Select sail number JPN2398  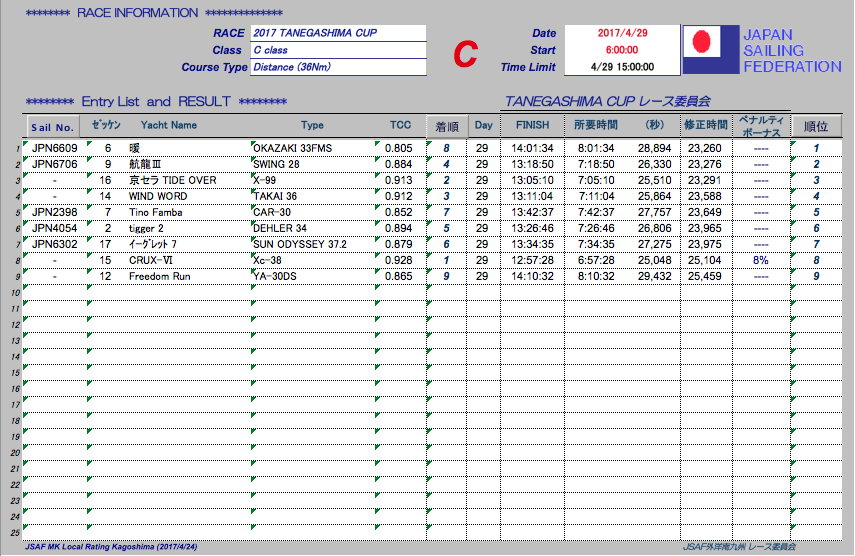pyautogui.click(x=55, y=212)
